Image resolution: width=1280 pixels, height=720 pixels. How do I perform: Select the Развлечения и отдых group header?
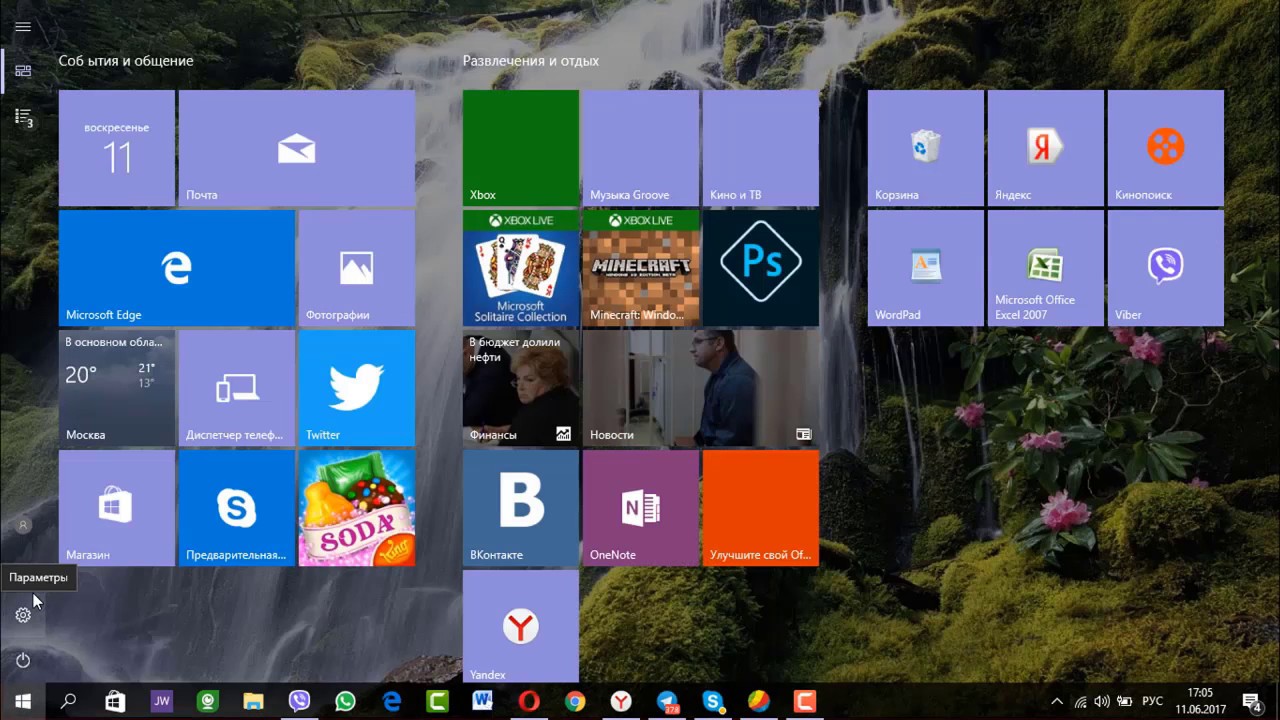click(531, 61)
